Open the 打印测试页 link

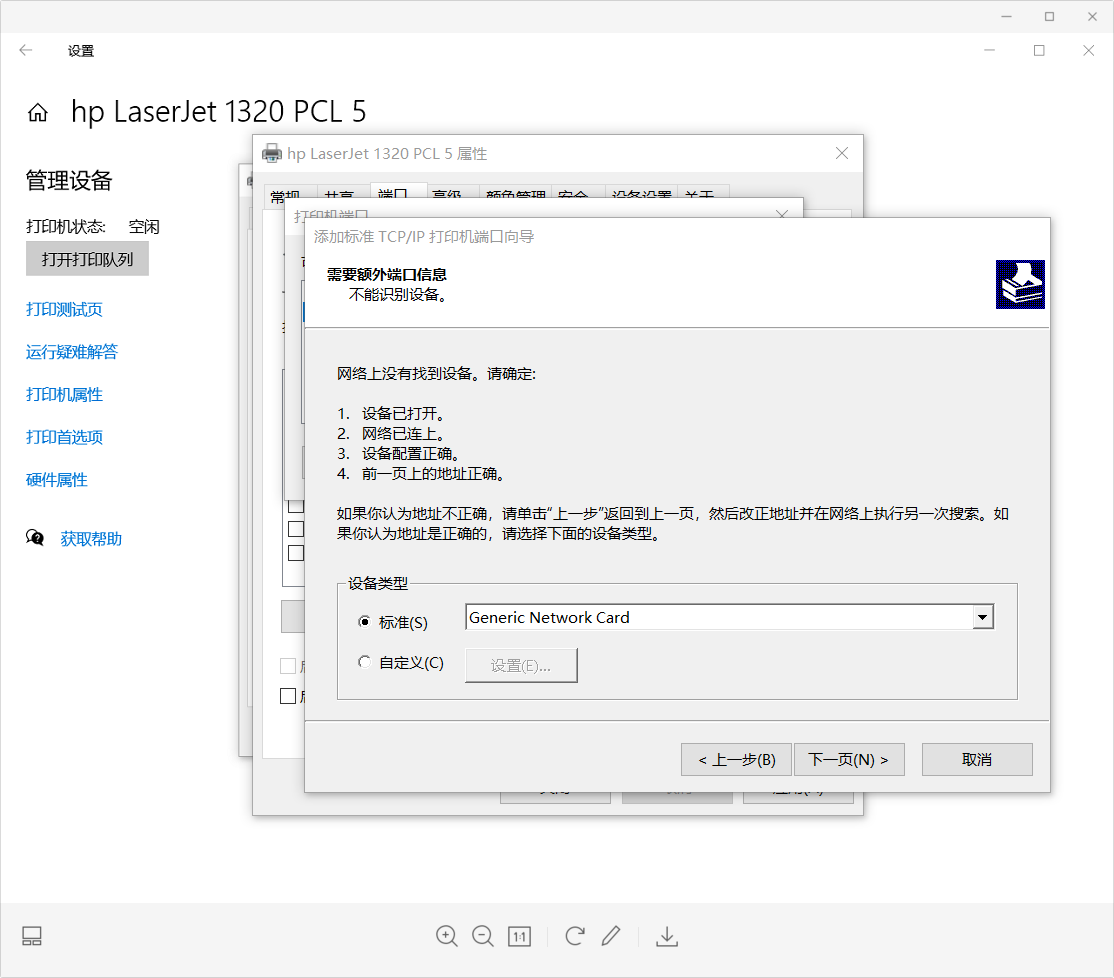(x=64, y=310)
